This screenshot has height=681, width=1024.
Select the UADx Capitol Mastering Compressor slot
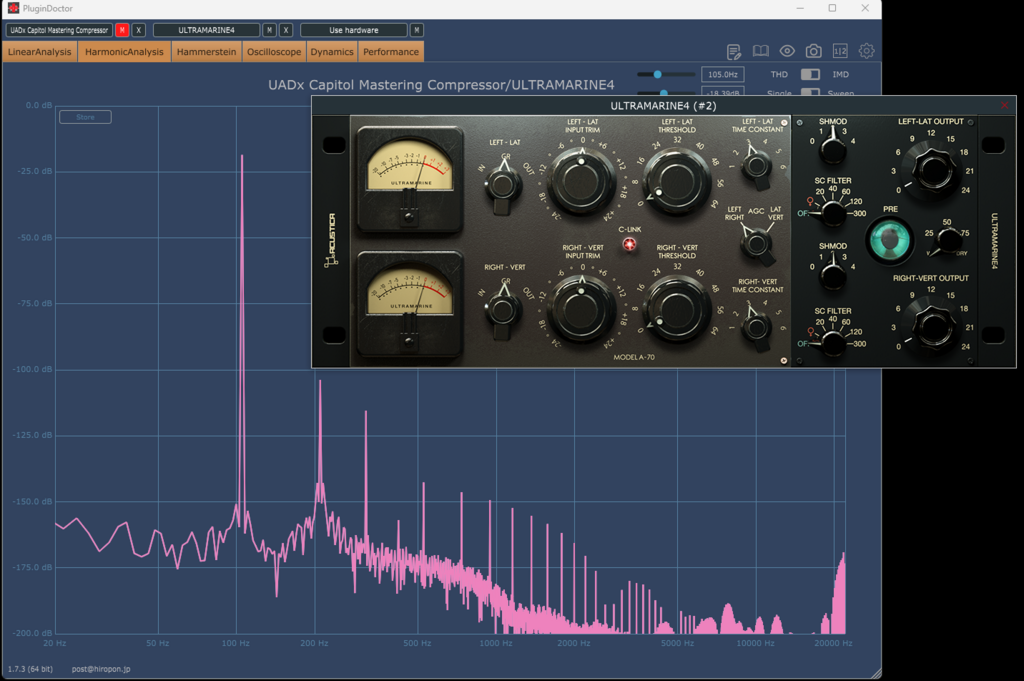click(x=59, y=30)
